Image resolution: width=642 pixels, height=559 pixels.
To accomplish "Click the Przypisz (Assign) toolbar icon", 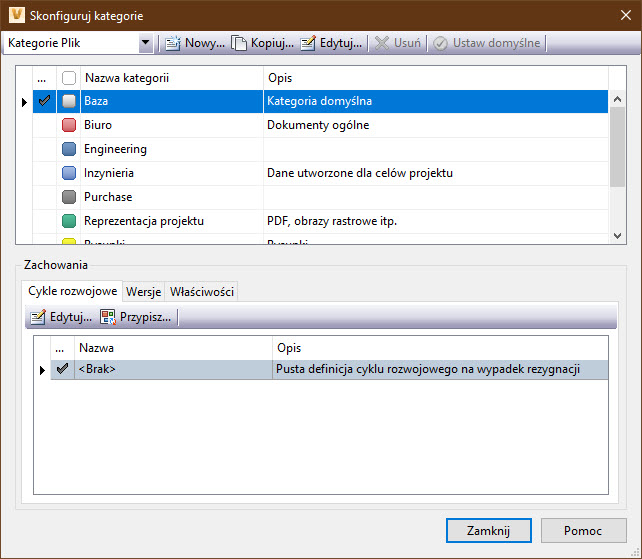I will pyautogui.click(x=107, y=317).
